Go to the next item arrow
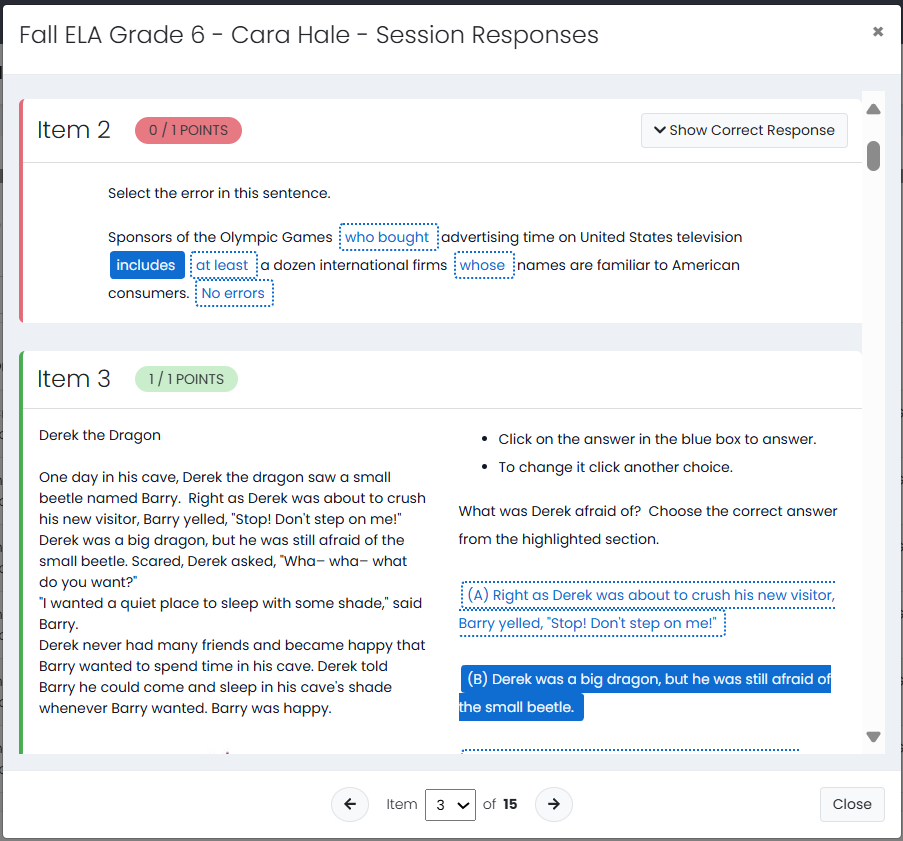 pos(553,804)
